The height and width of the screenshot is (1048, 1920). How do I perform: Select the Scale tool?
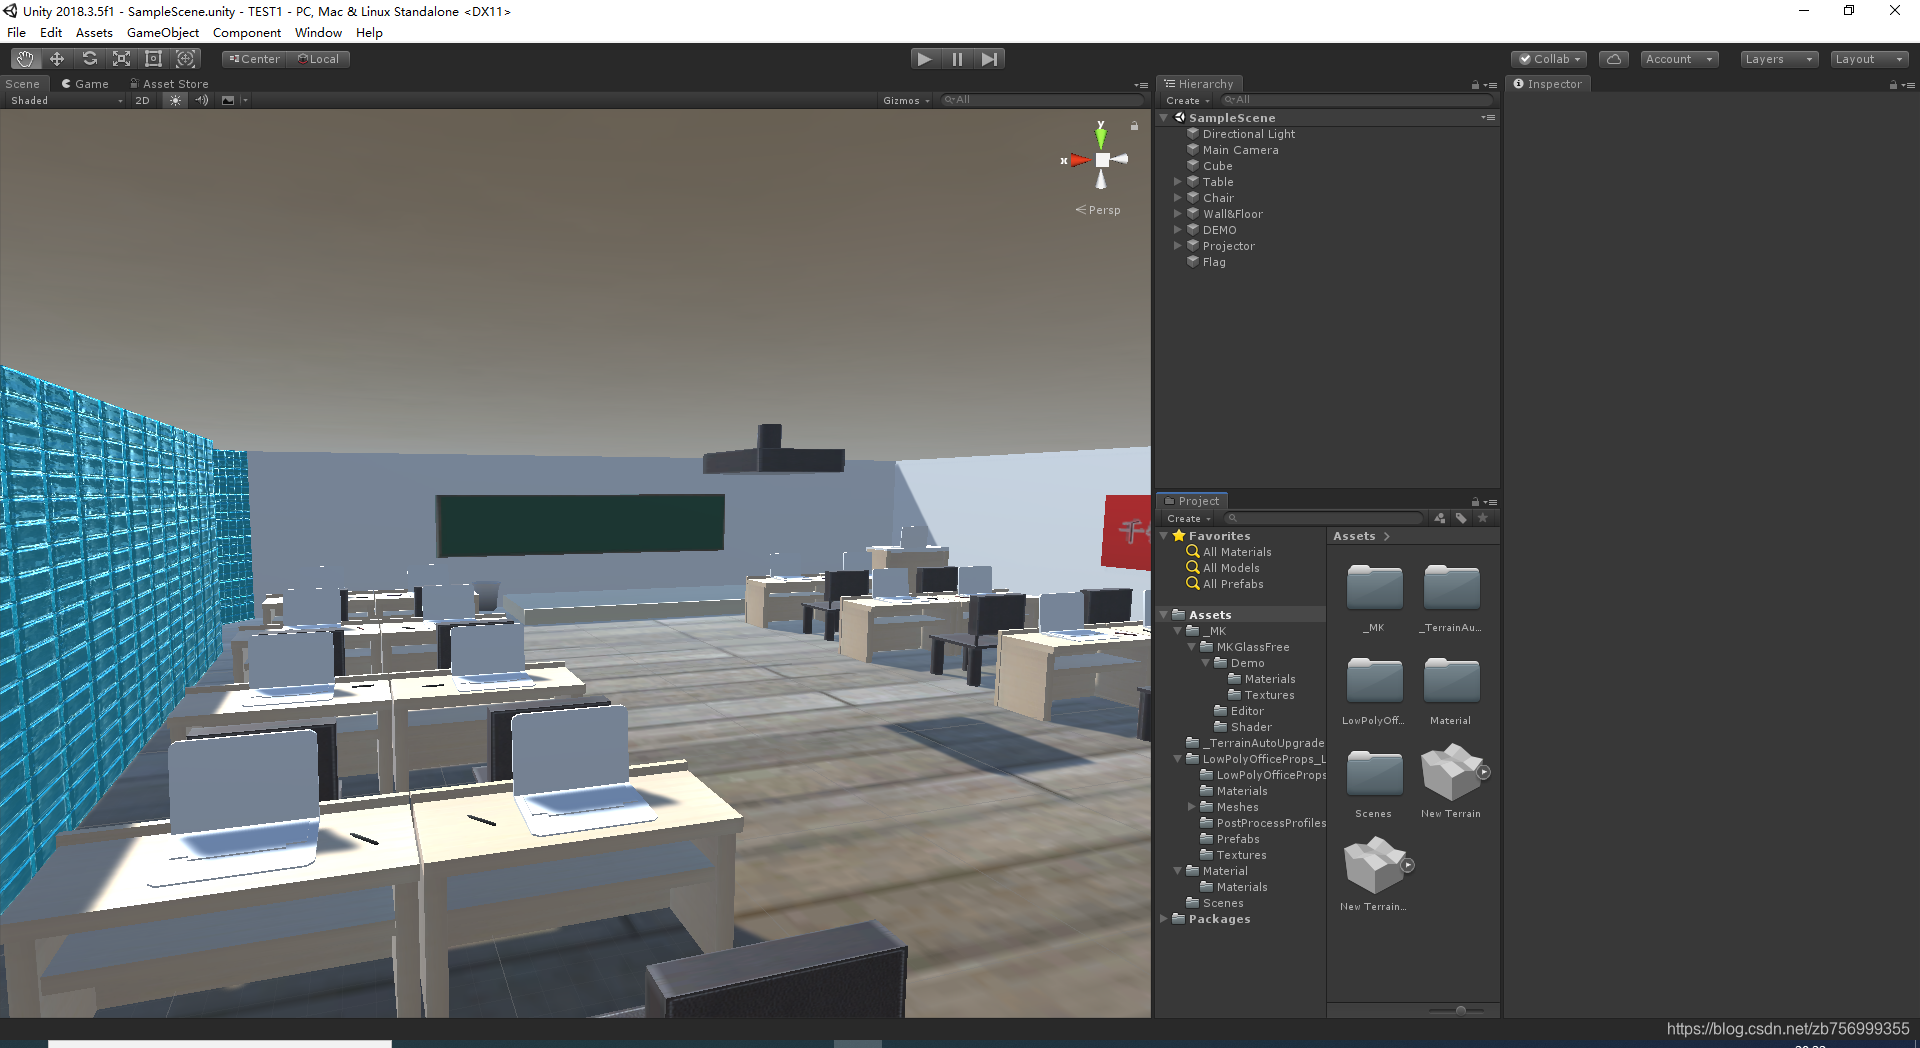(x=121, y=59)
